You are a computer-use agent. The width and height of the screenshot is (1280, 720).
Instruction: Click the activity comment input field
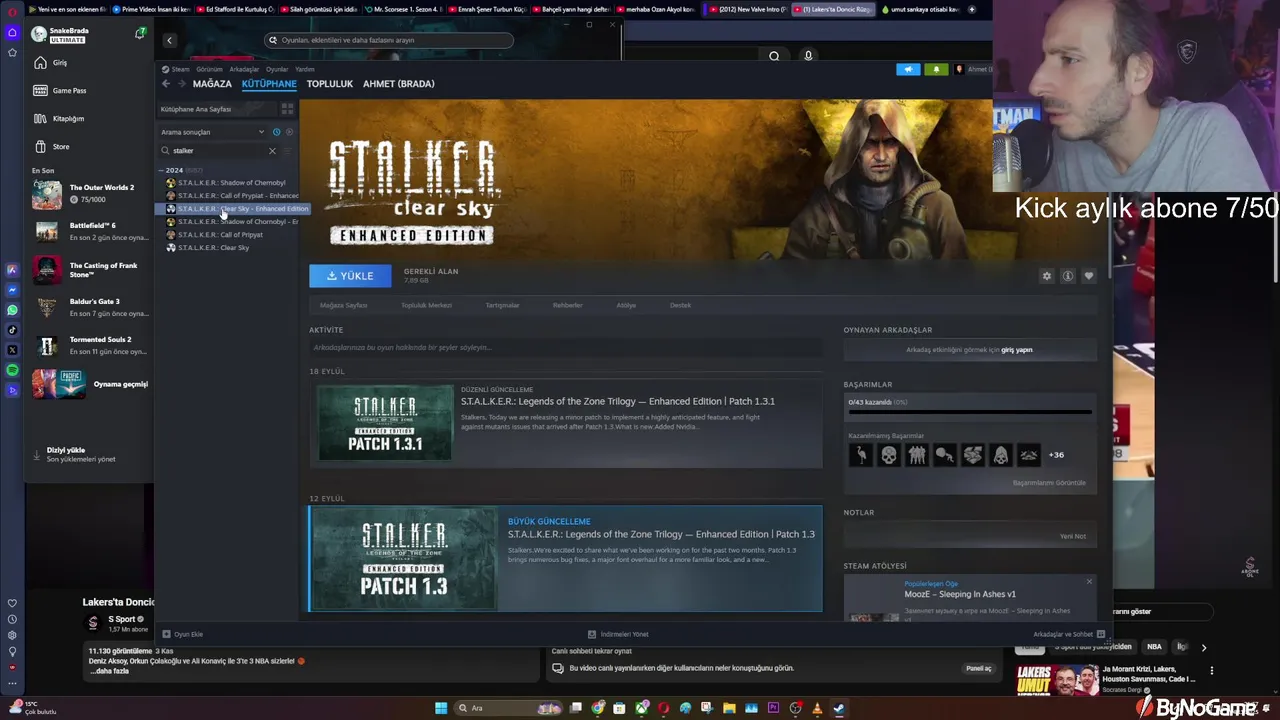pyautogui.click(x=565, y=348)
